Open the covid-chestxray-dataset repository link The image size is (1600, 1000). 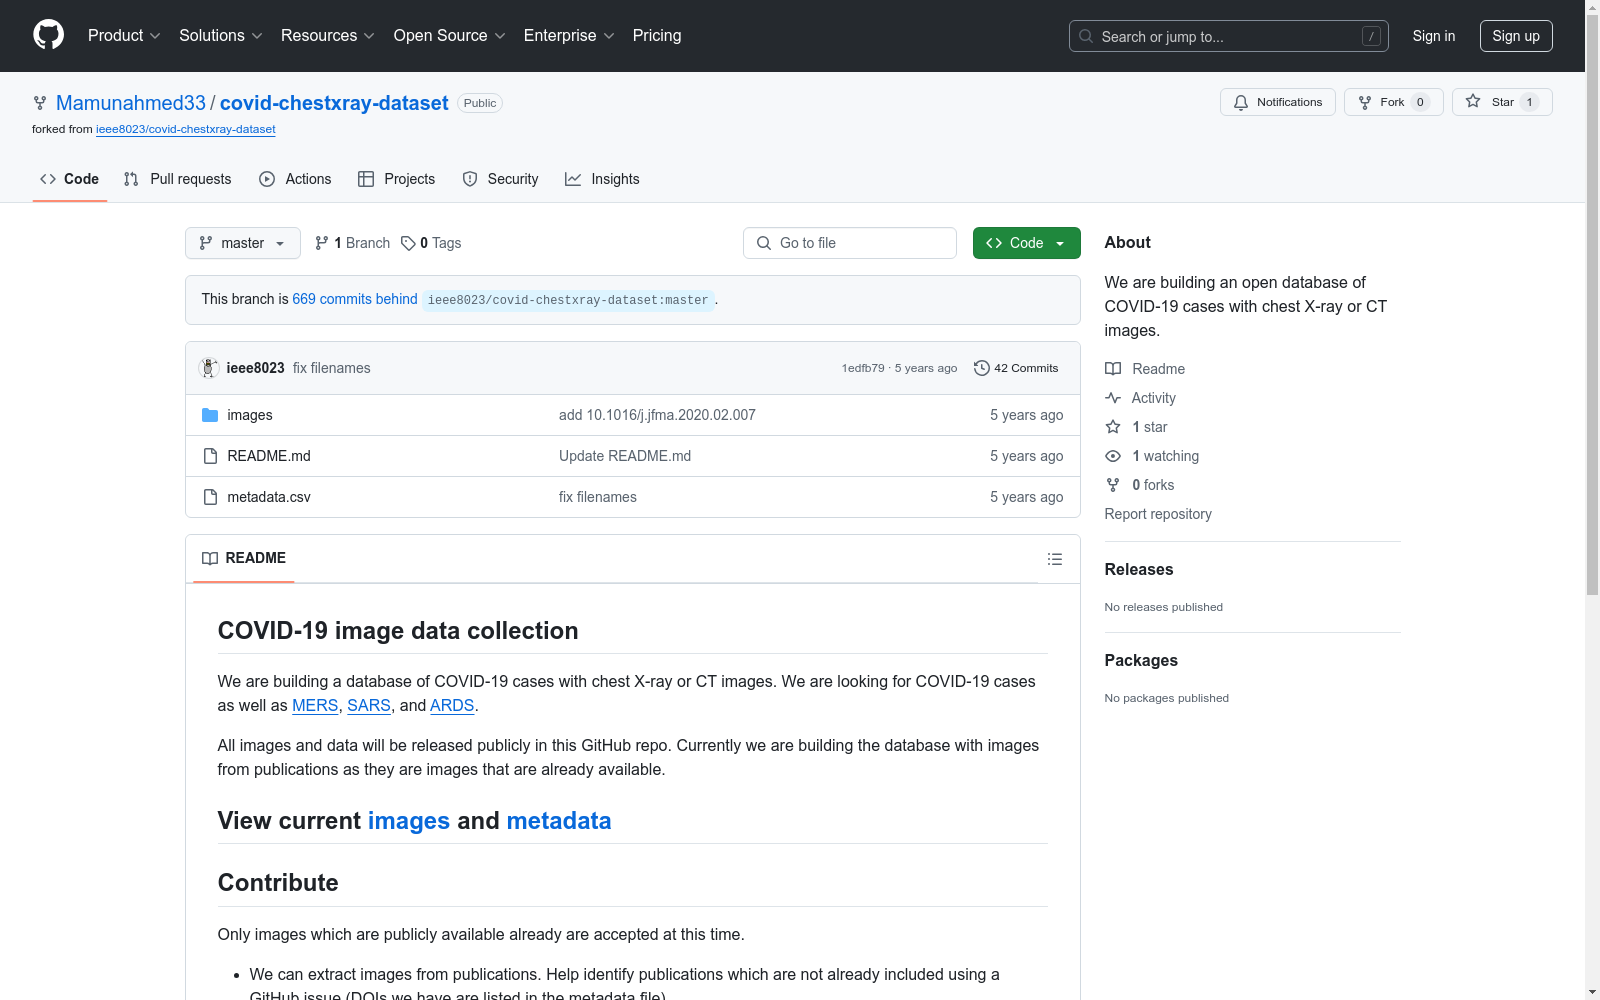(334, 103)
